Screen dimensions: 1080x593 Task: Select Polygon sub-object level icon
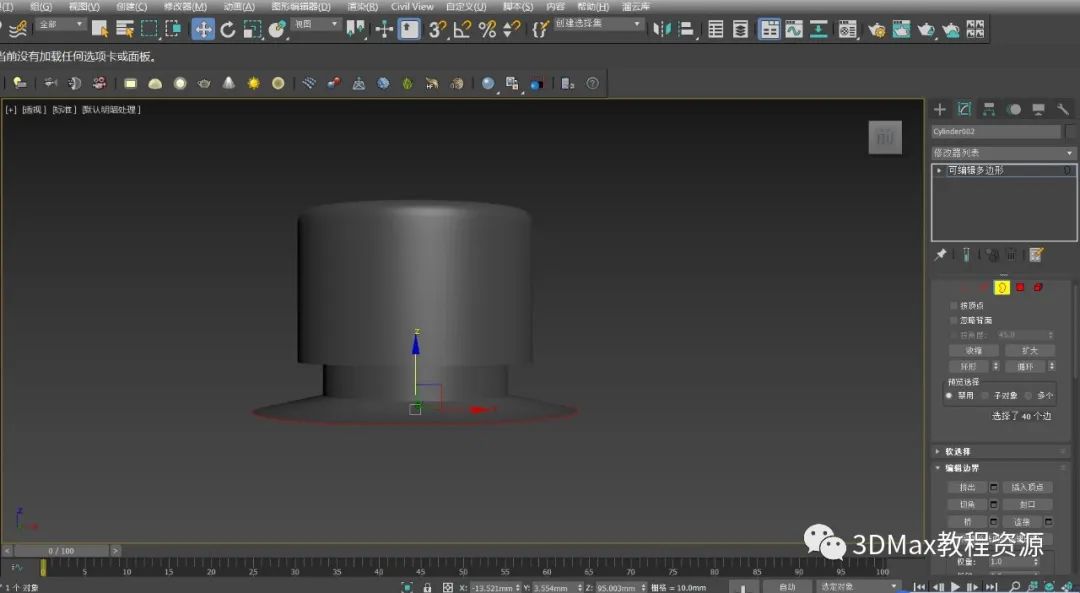pyautogui.click(x=1020, y=287)
